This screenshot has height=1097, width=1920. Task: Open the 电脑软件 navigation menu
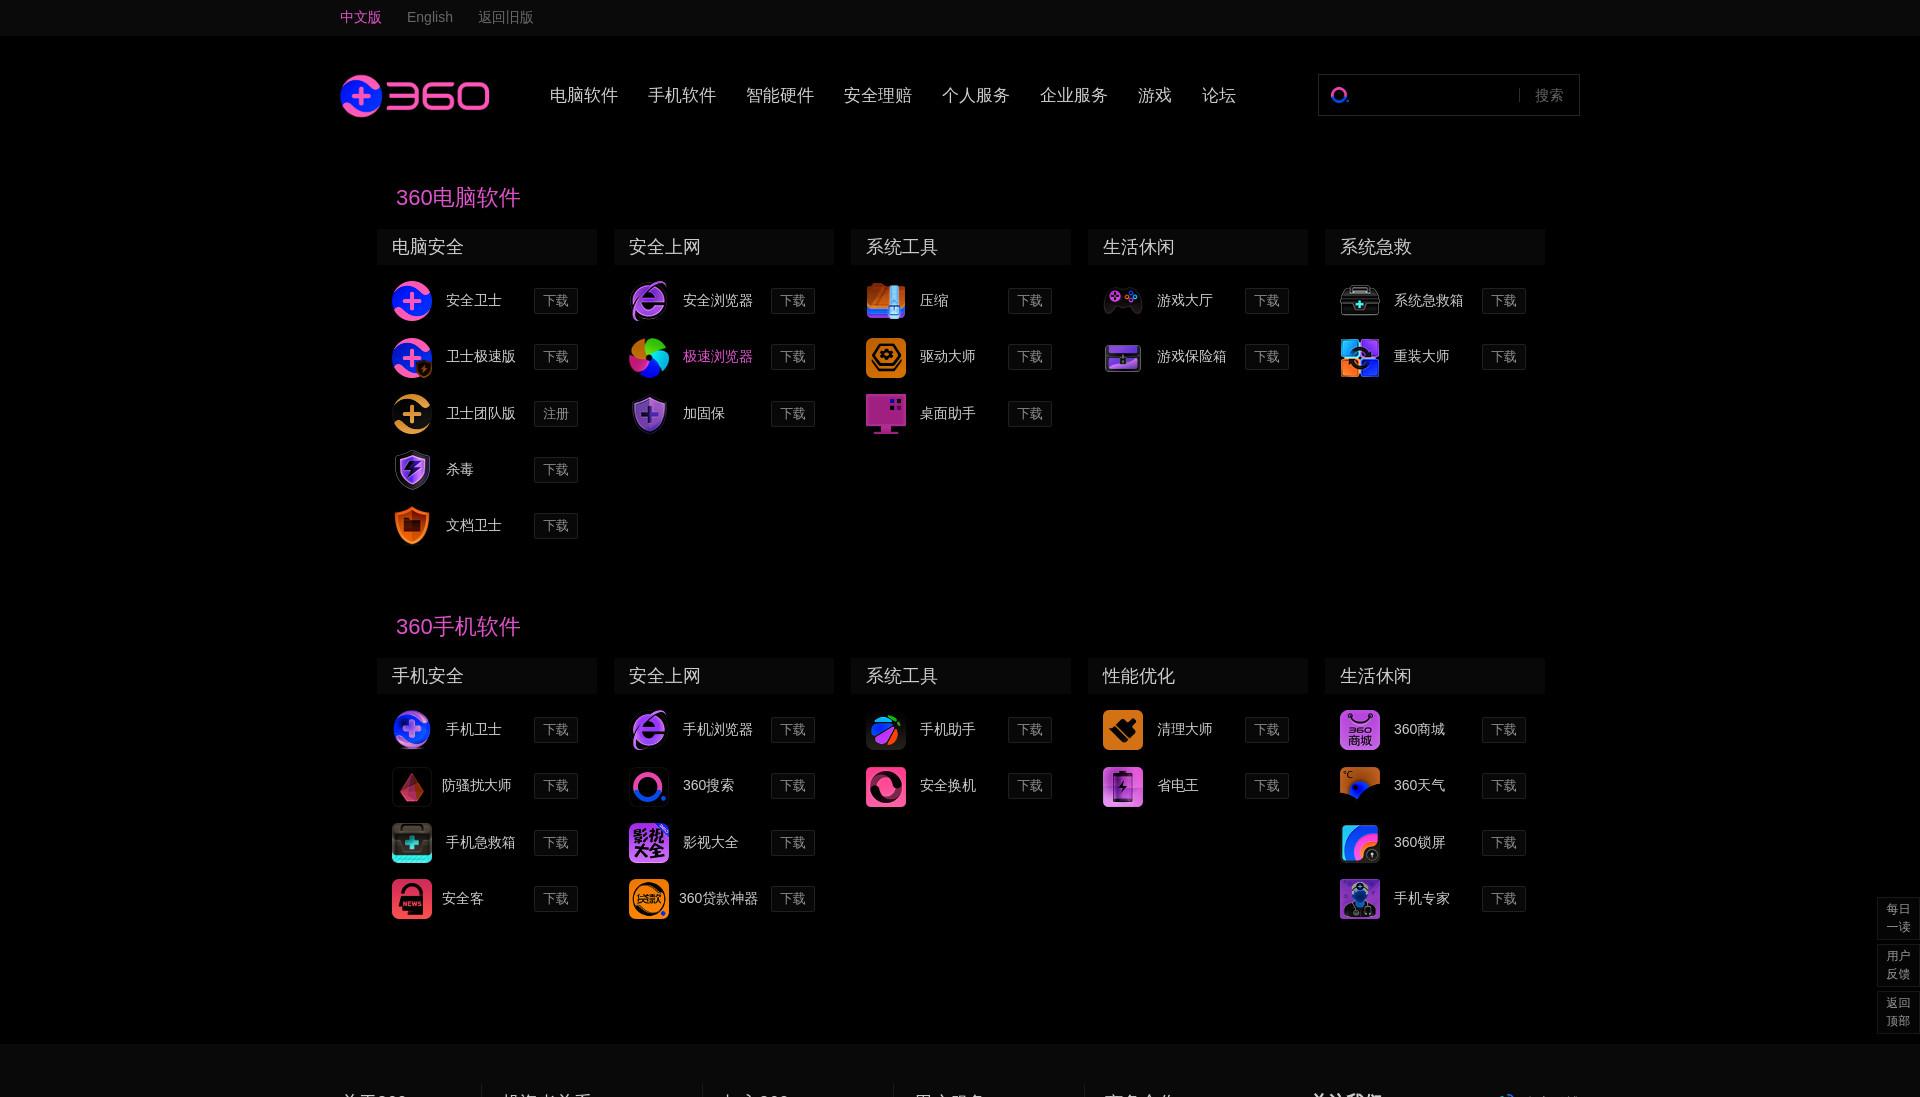(584, 96)
